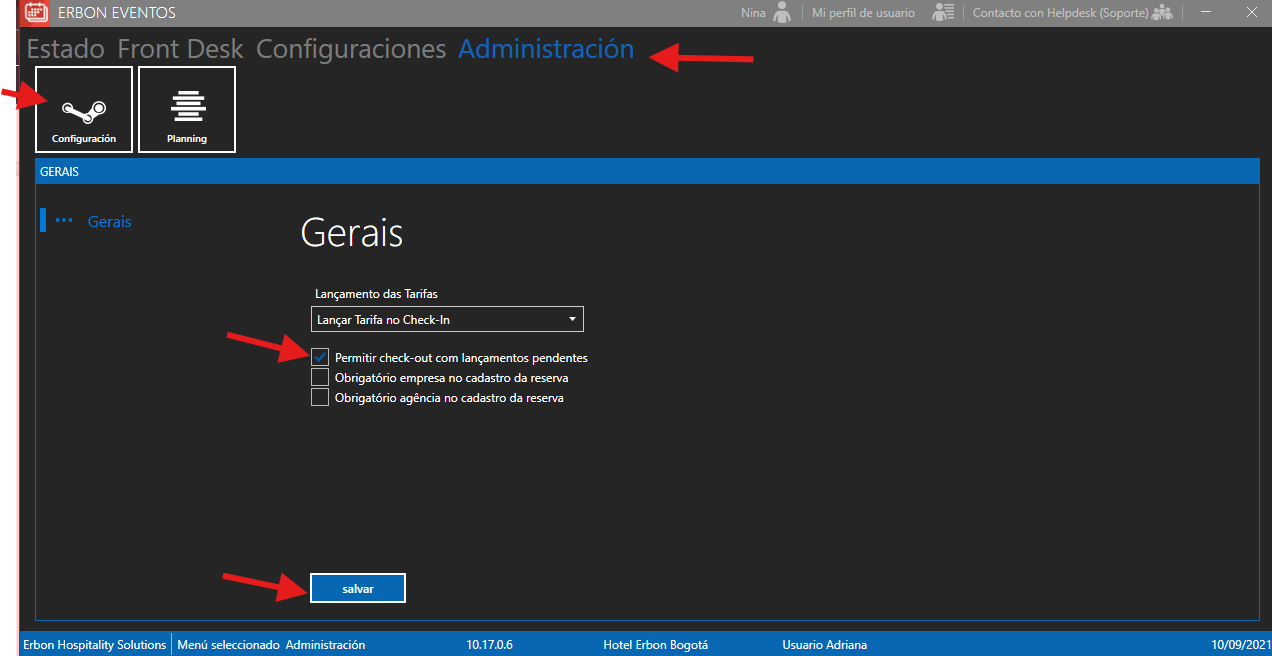The image size is (1272, 656).
Task: Enable 'Obrigatório empresa no cadastro da reserva'
Action: coord(320,378)
